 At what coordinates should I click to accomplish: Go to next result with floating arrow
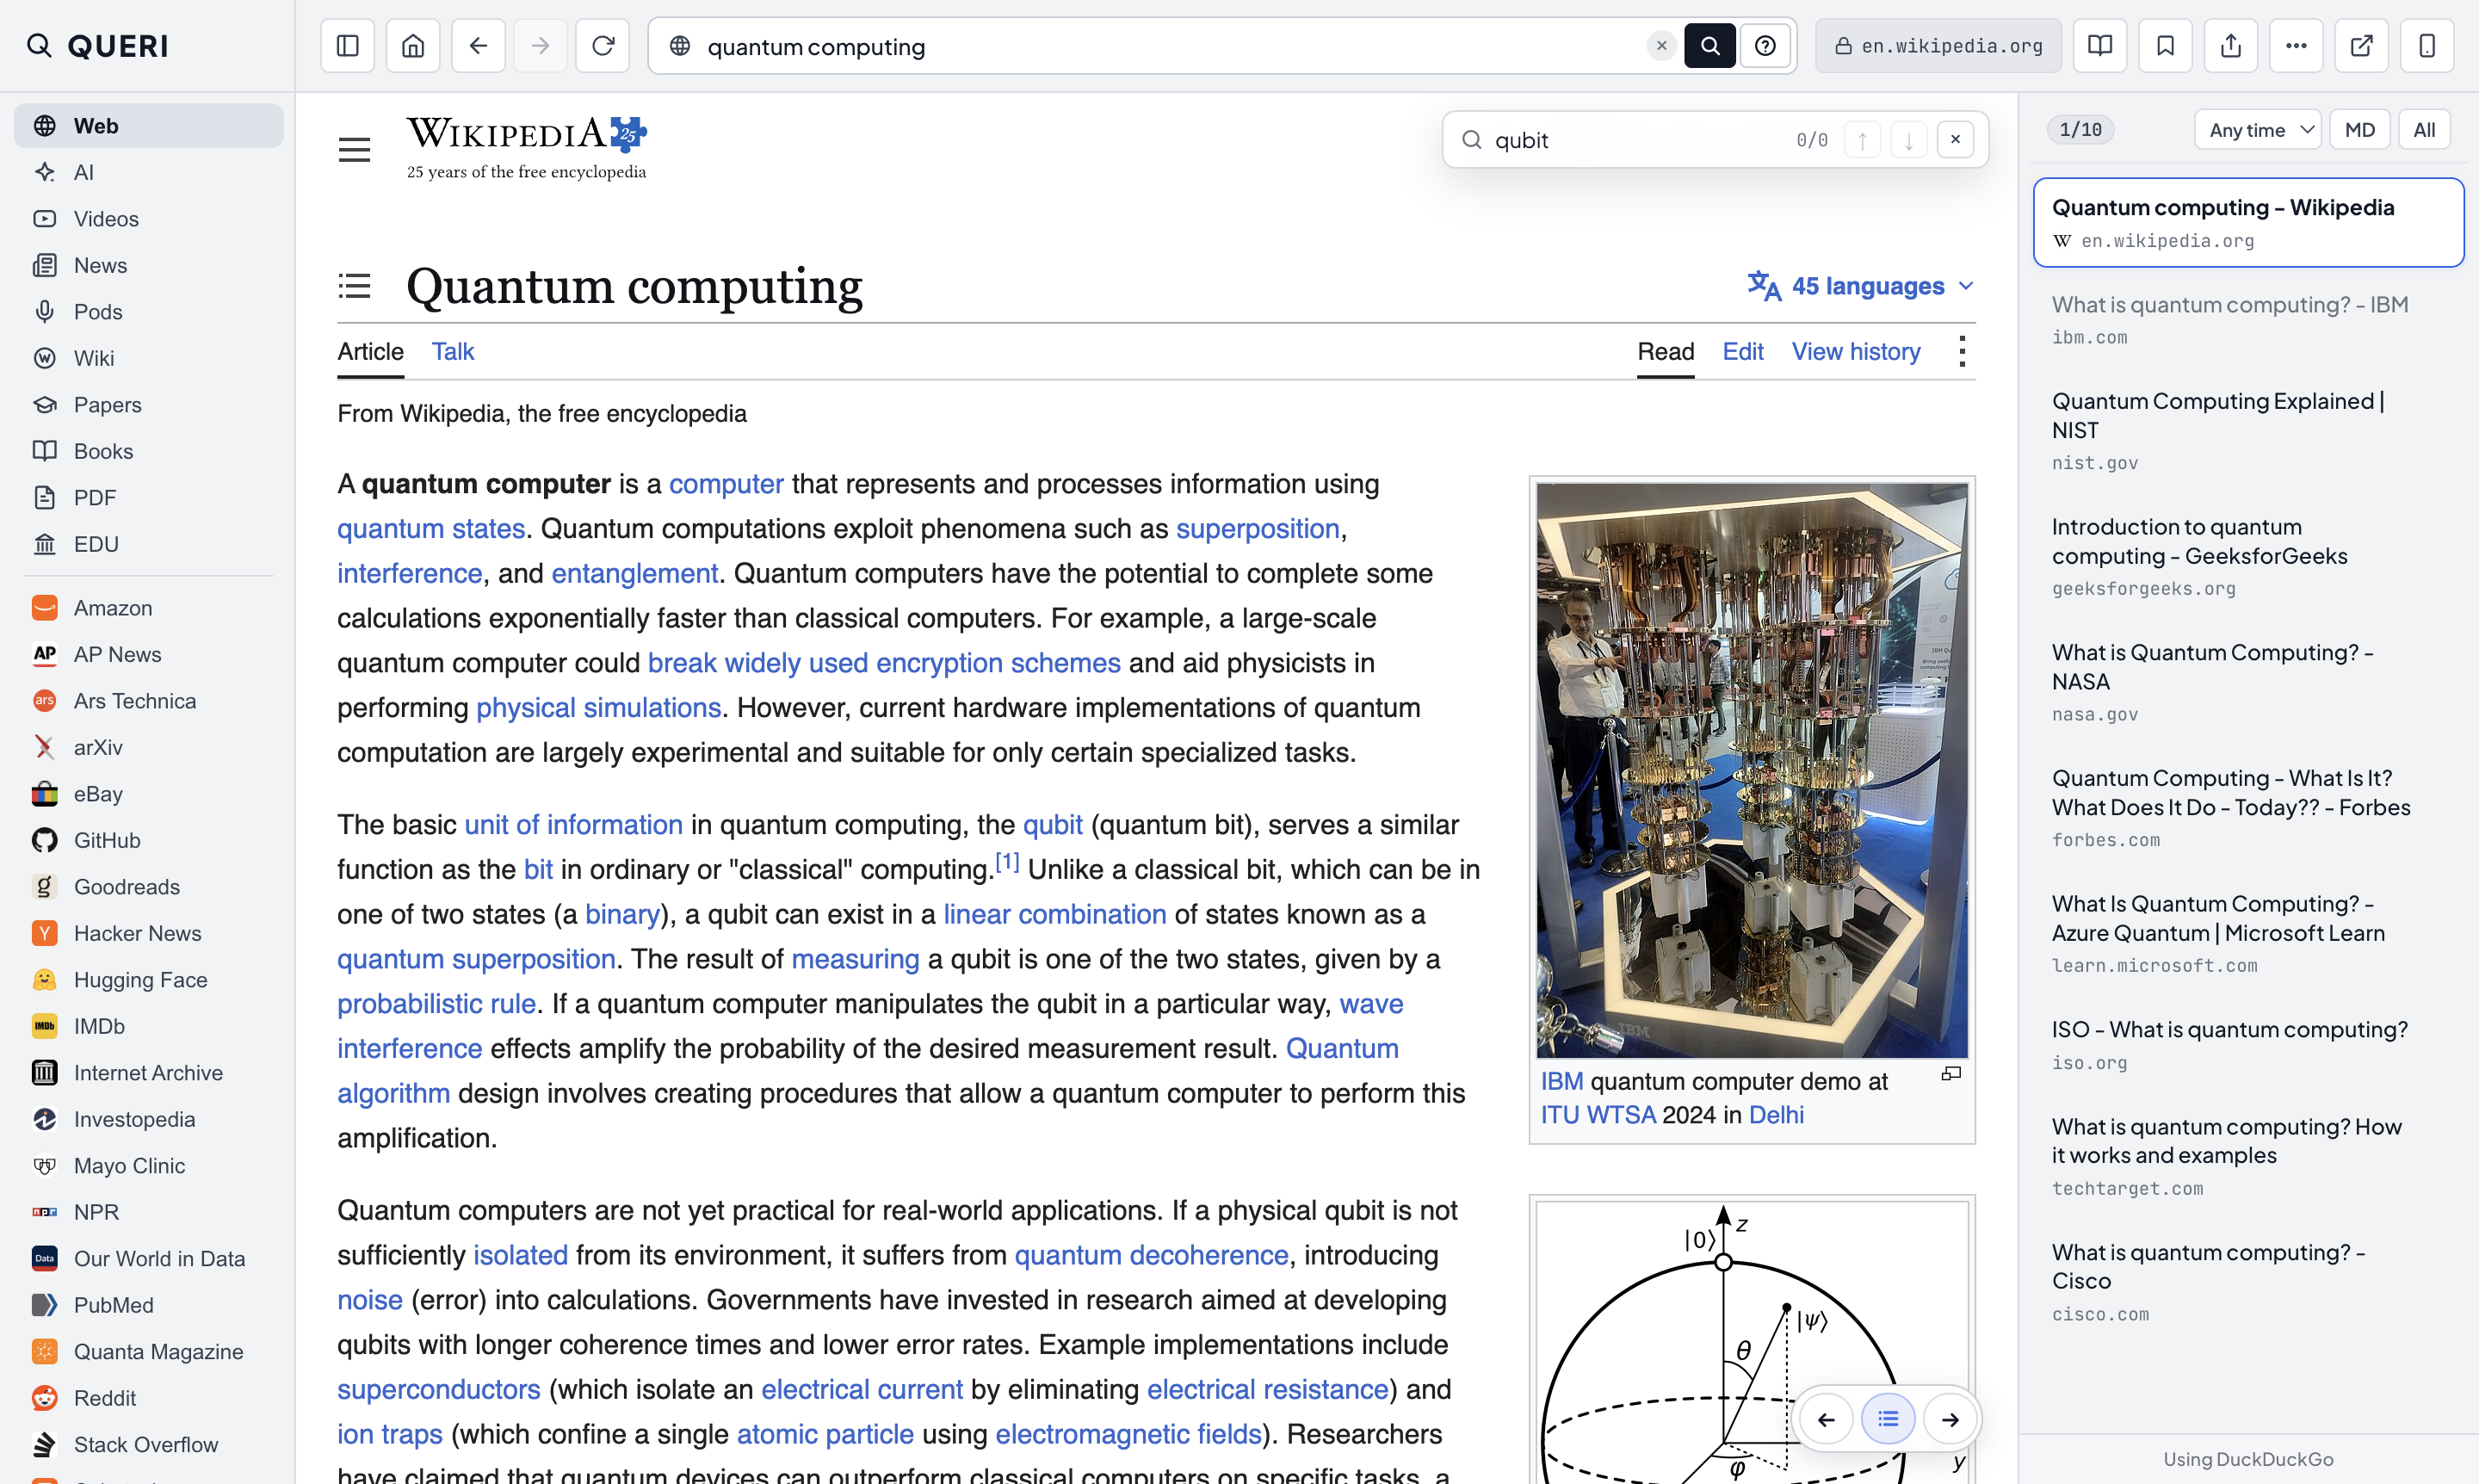pyautogui.click(x=1950, y=1419)
